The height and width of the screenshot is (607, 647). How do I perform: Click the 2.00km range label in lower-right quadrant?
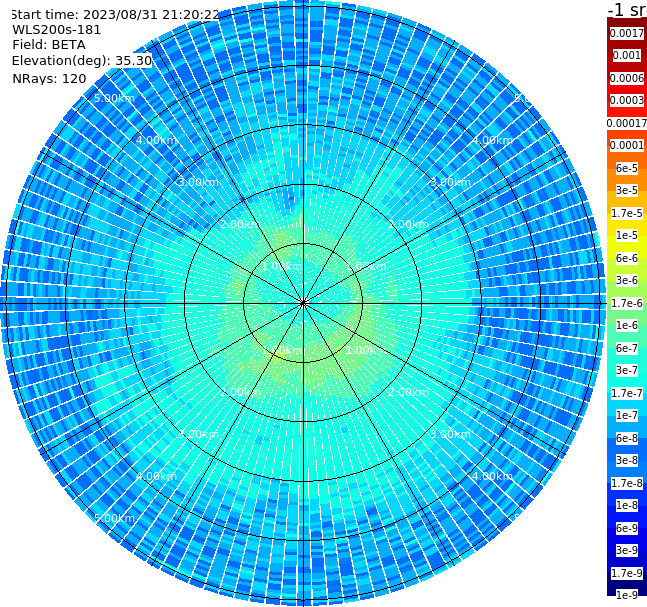coord(409,392)
